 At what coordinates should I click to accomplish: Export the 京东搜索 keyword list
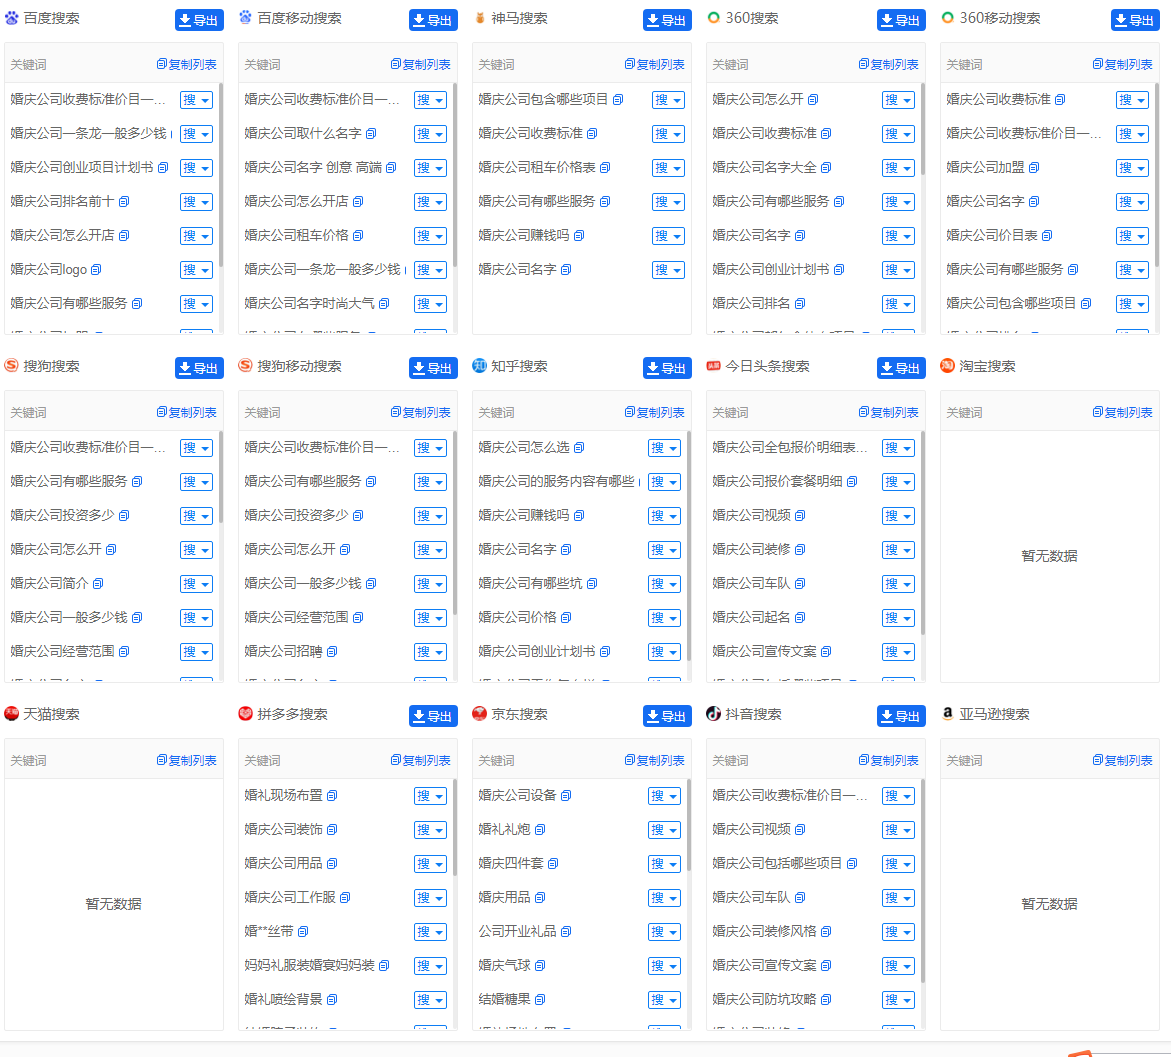coord(667,716)
